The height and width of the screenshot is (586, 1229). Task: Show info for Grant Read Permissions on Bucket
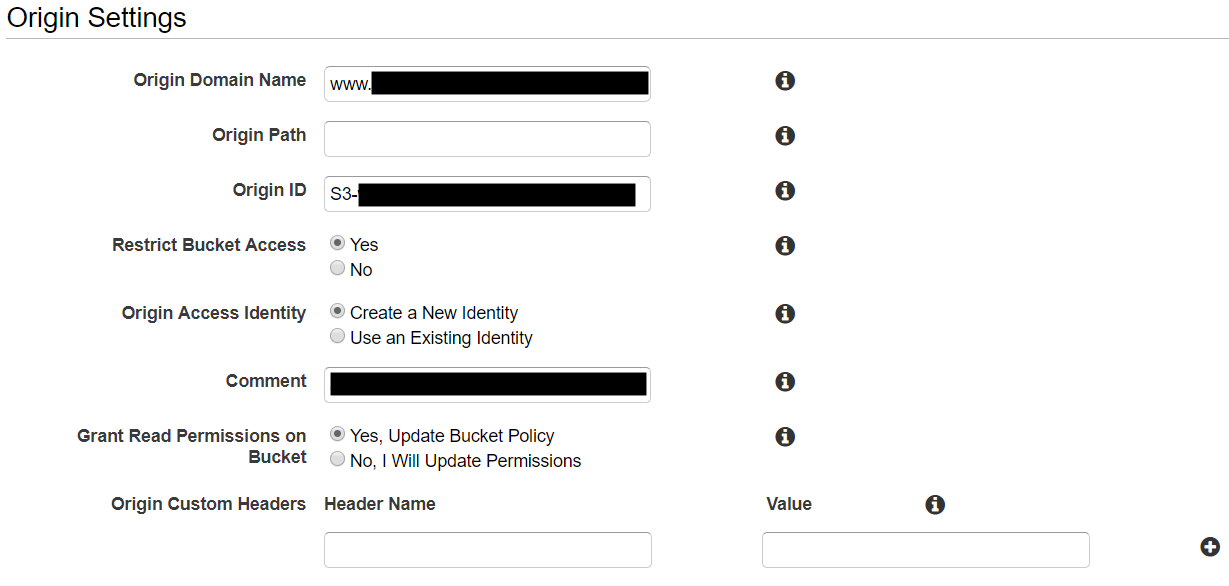point(785,437)
